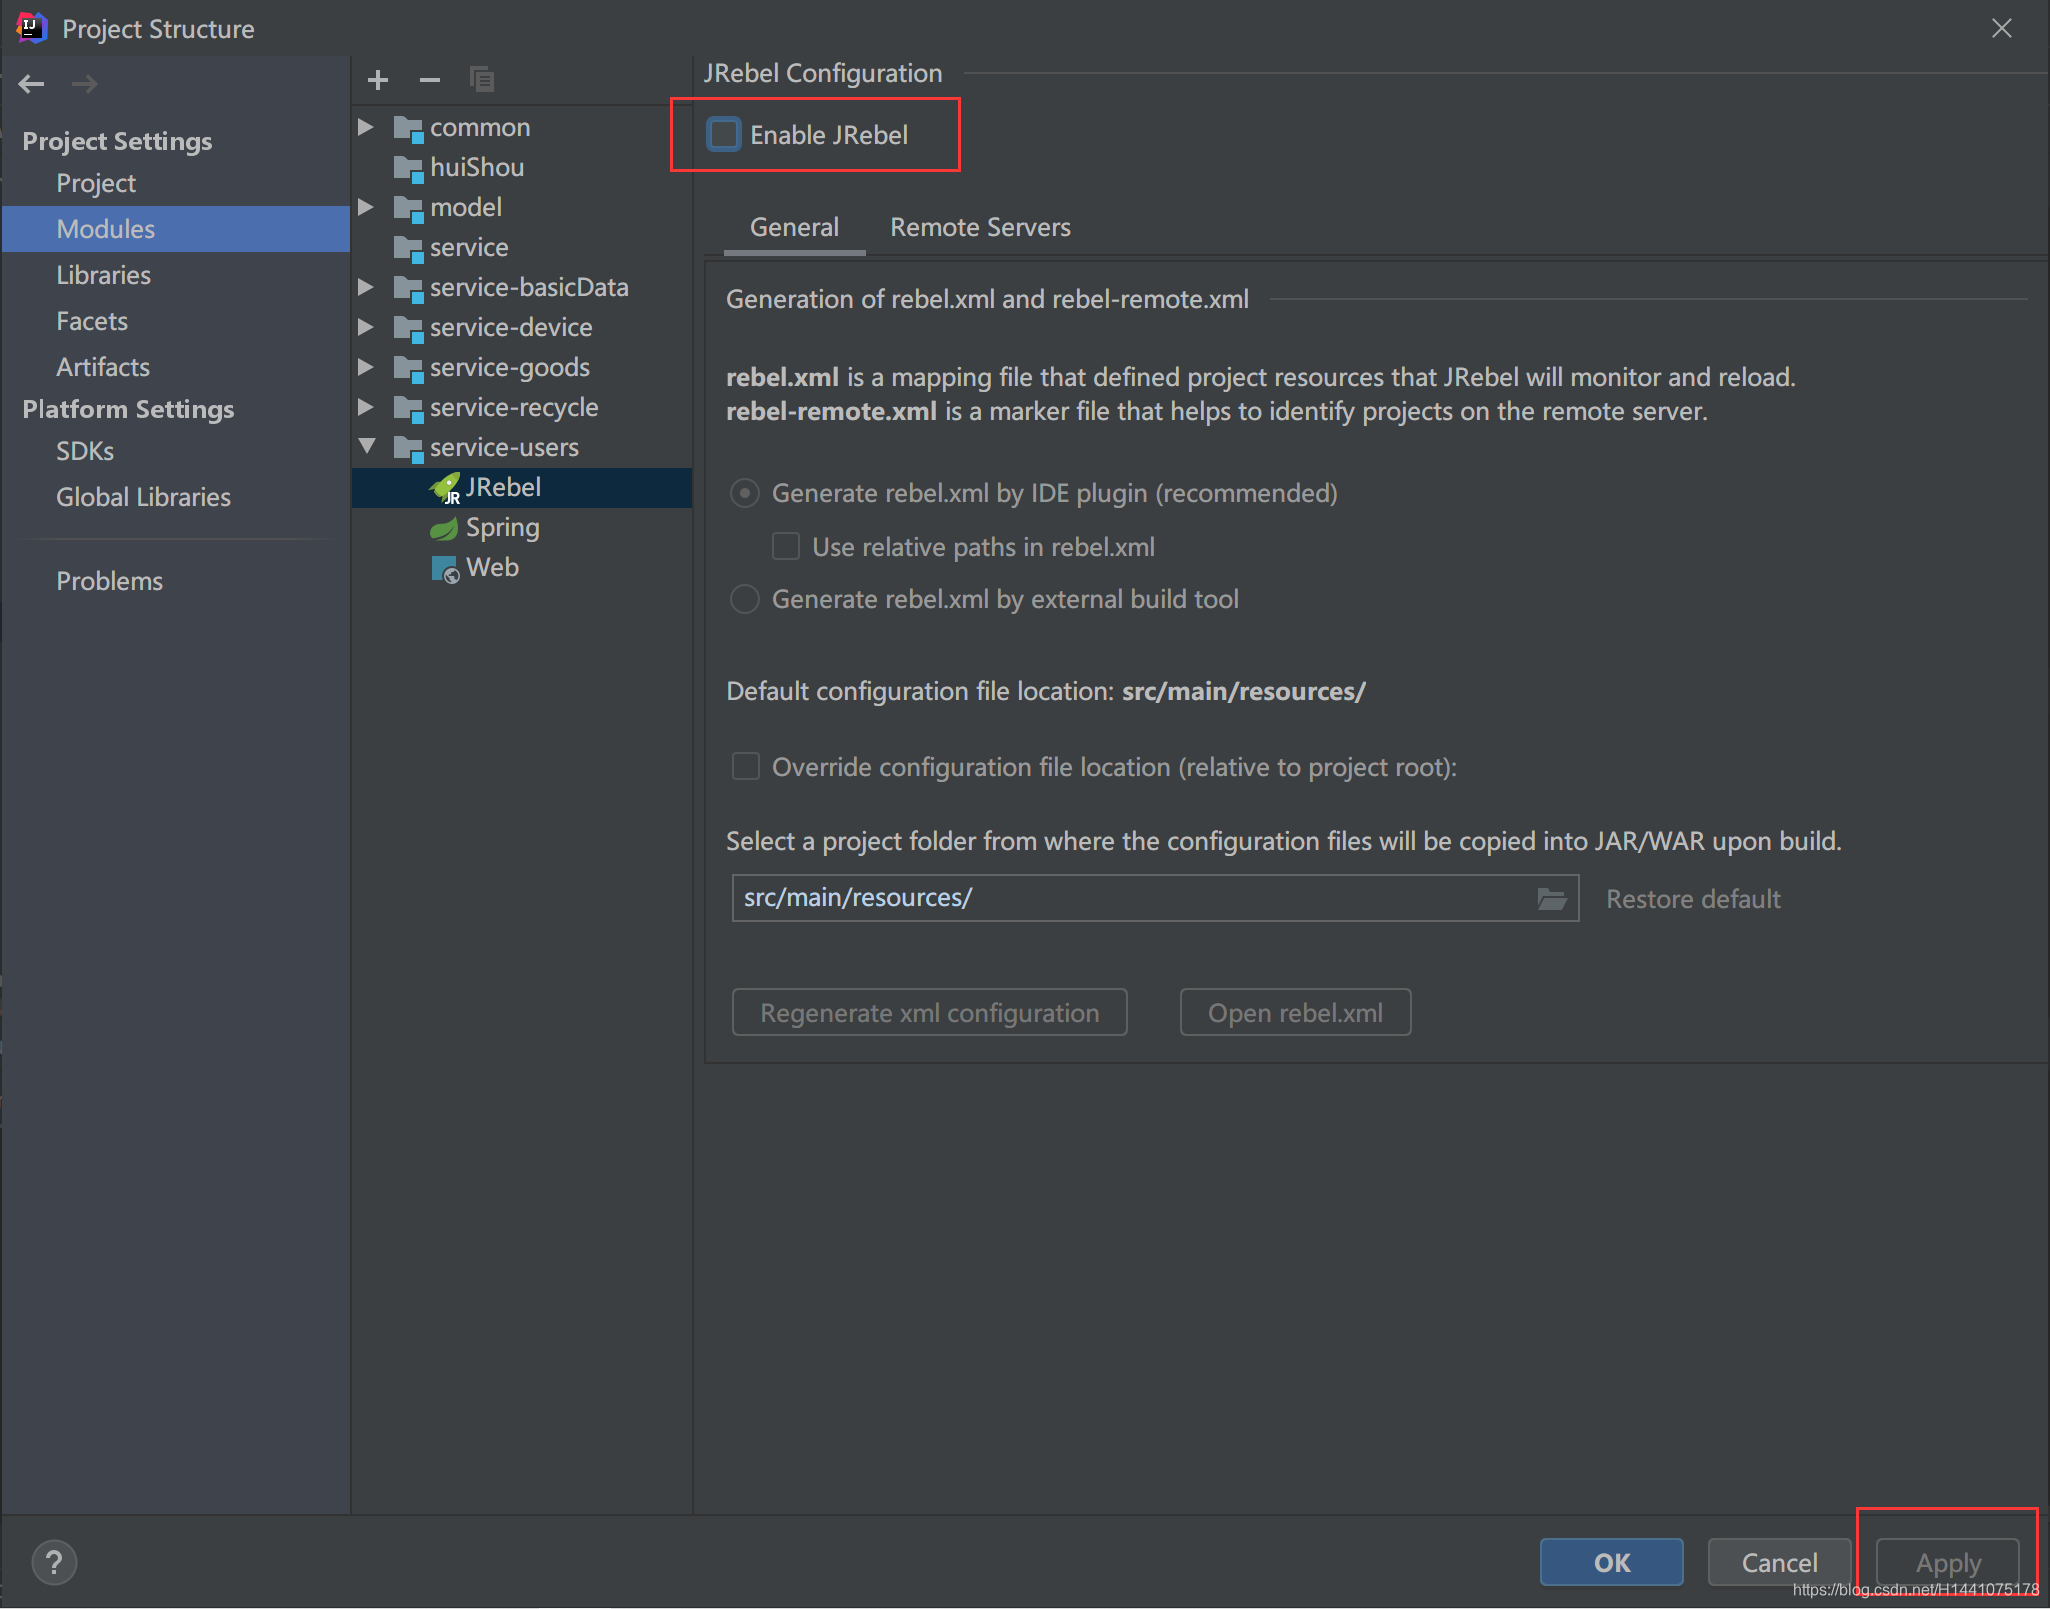Click the Spring leaf facet icon

[x=444, y=528]
